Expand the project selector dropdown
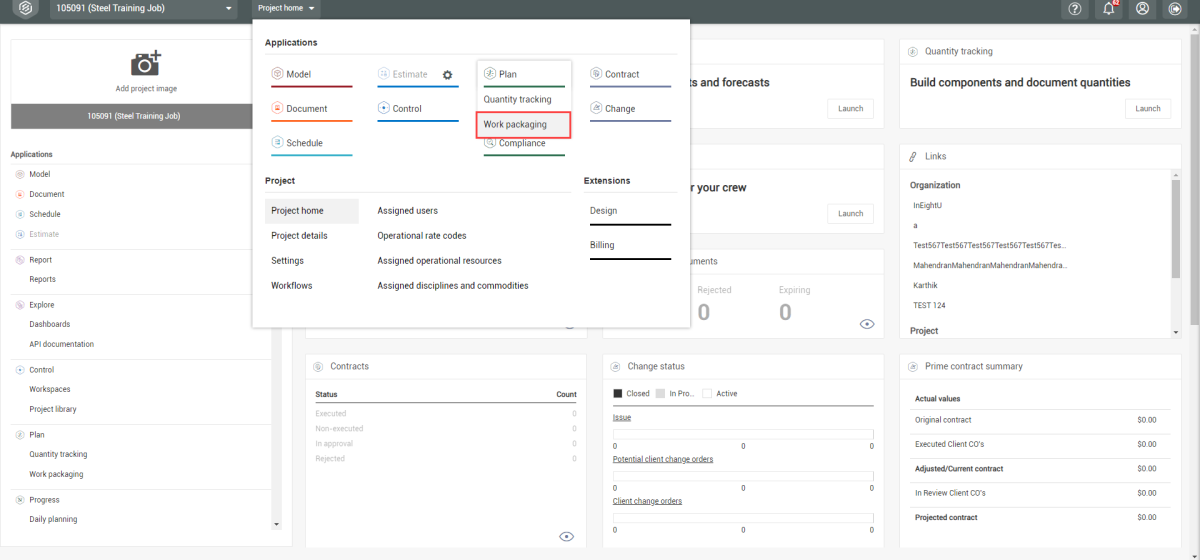 point(229,9)
